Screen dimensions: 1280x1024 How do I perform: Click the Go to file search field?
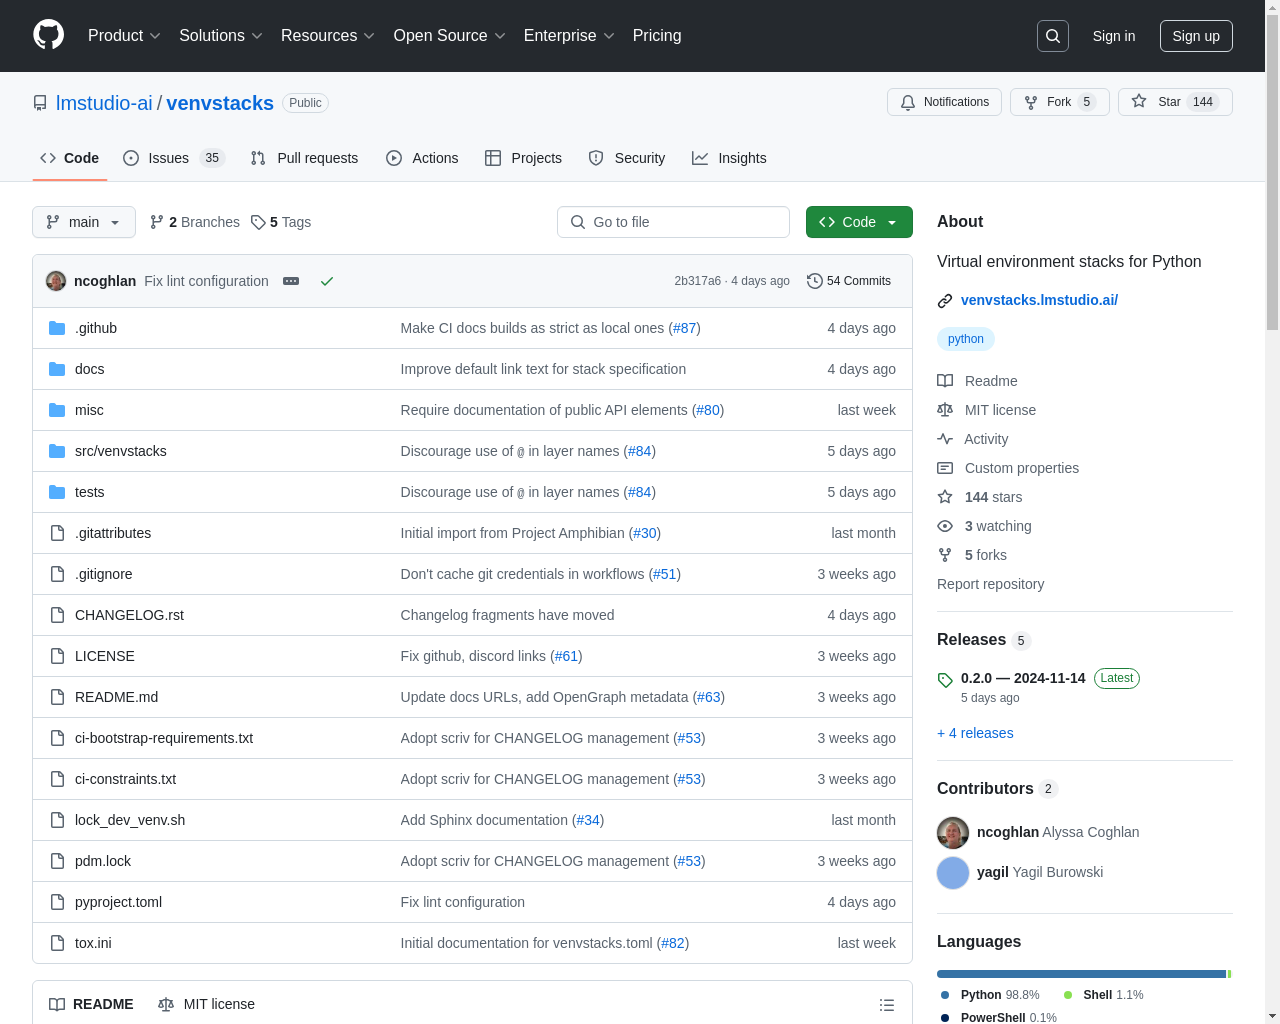point(673,222)
